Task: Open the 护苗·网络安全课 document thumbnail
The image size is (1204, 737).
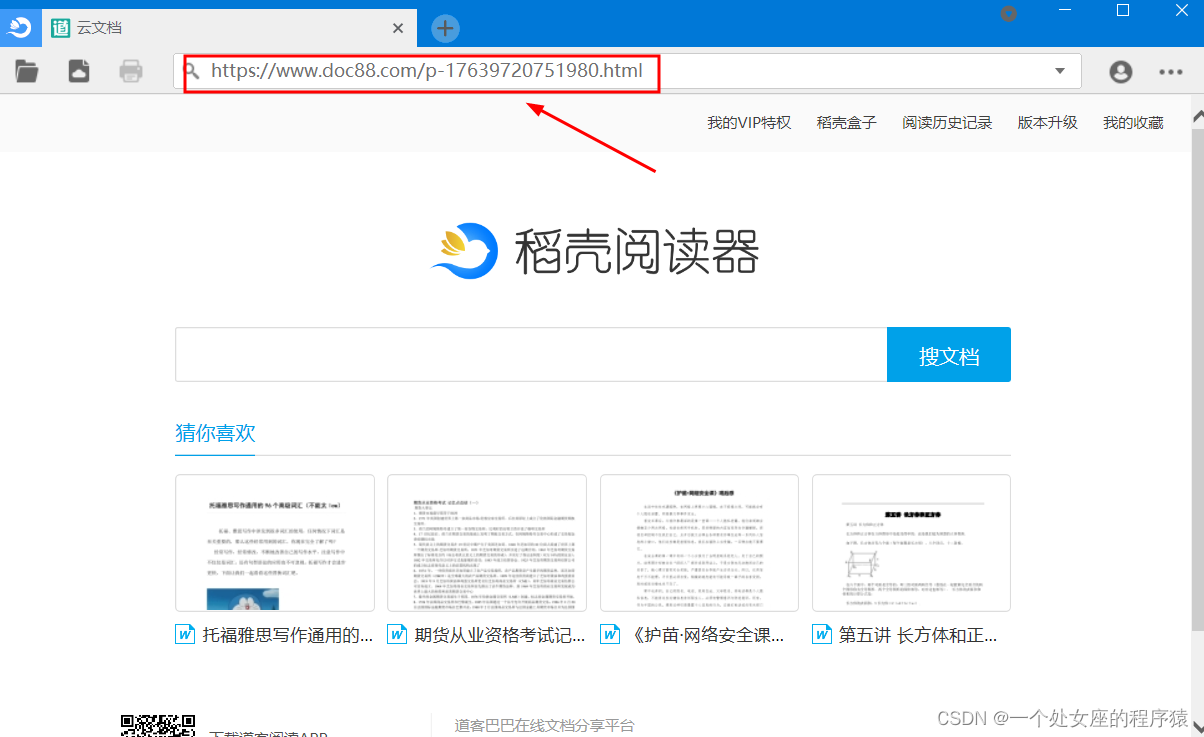Action: click(x=699, y=543)
